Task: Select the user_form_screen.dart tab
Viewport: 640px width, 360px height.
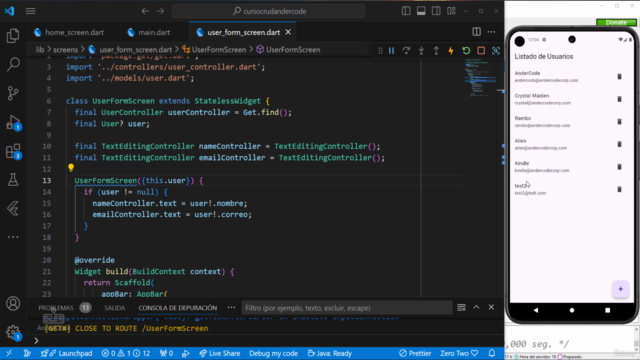Action: click(x=243, y=32)
